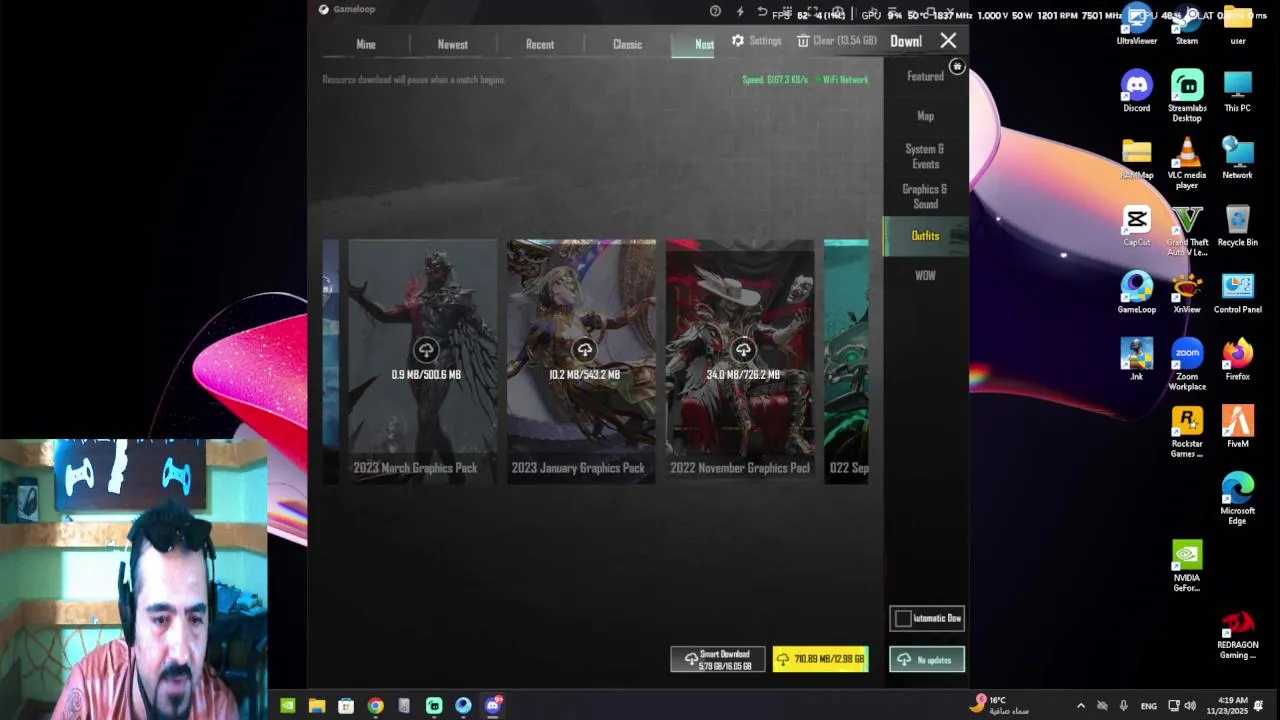Download the 2023 March Graphics Pack
This screenshot has width=1280, height=720.
click(426, 350)
